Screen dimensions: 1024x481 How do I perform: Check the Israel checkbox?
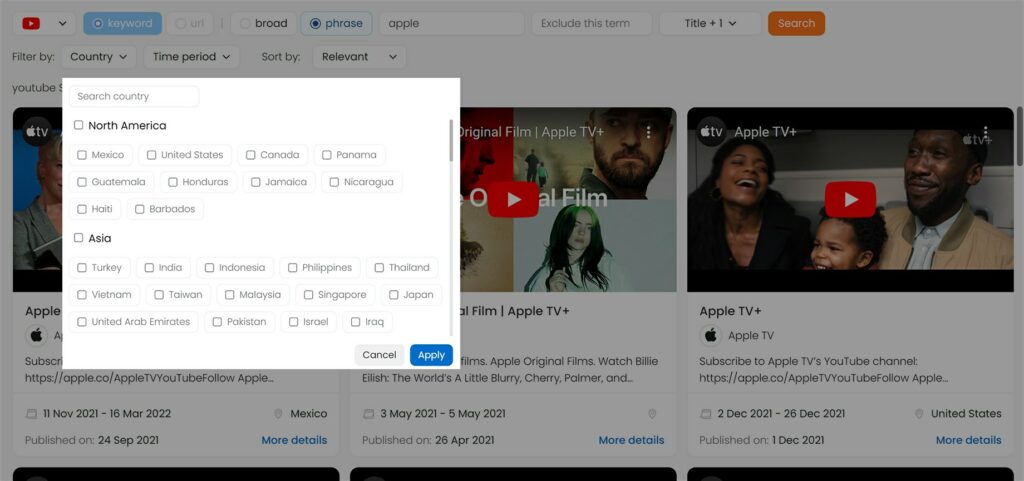(x=293, y=322)
